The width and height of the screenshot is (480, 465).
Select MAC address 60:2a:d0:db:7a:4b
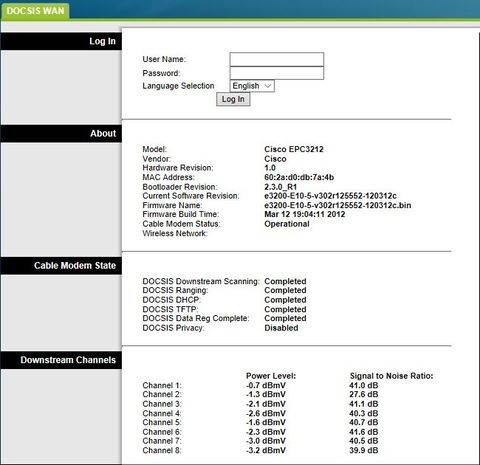pos(299,177)
